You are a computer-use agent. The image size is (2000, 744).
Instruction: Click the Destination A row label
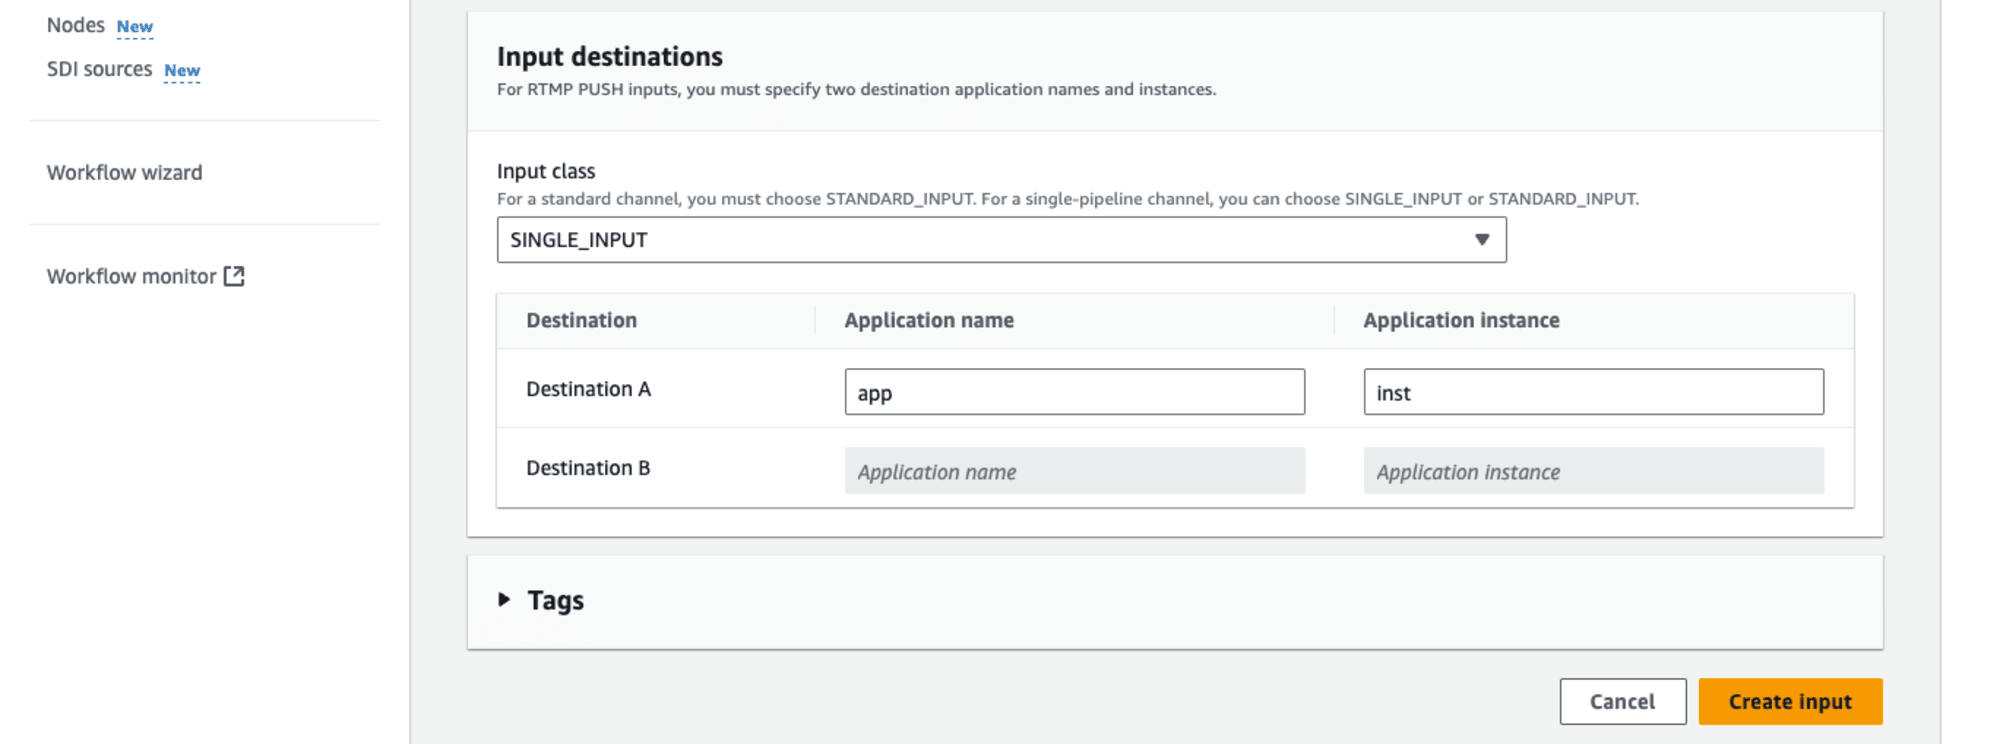tap(588, 389)
